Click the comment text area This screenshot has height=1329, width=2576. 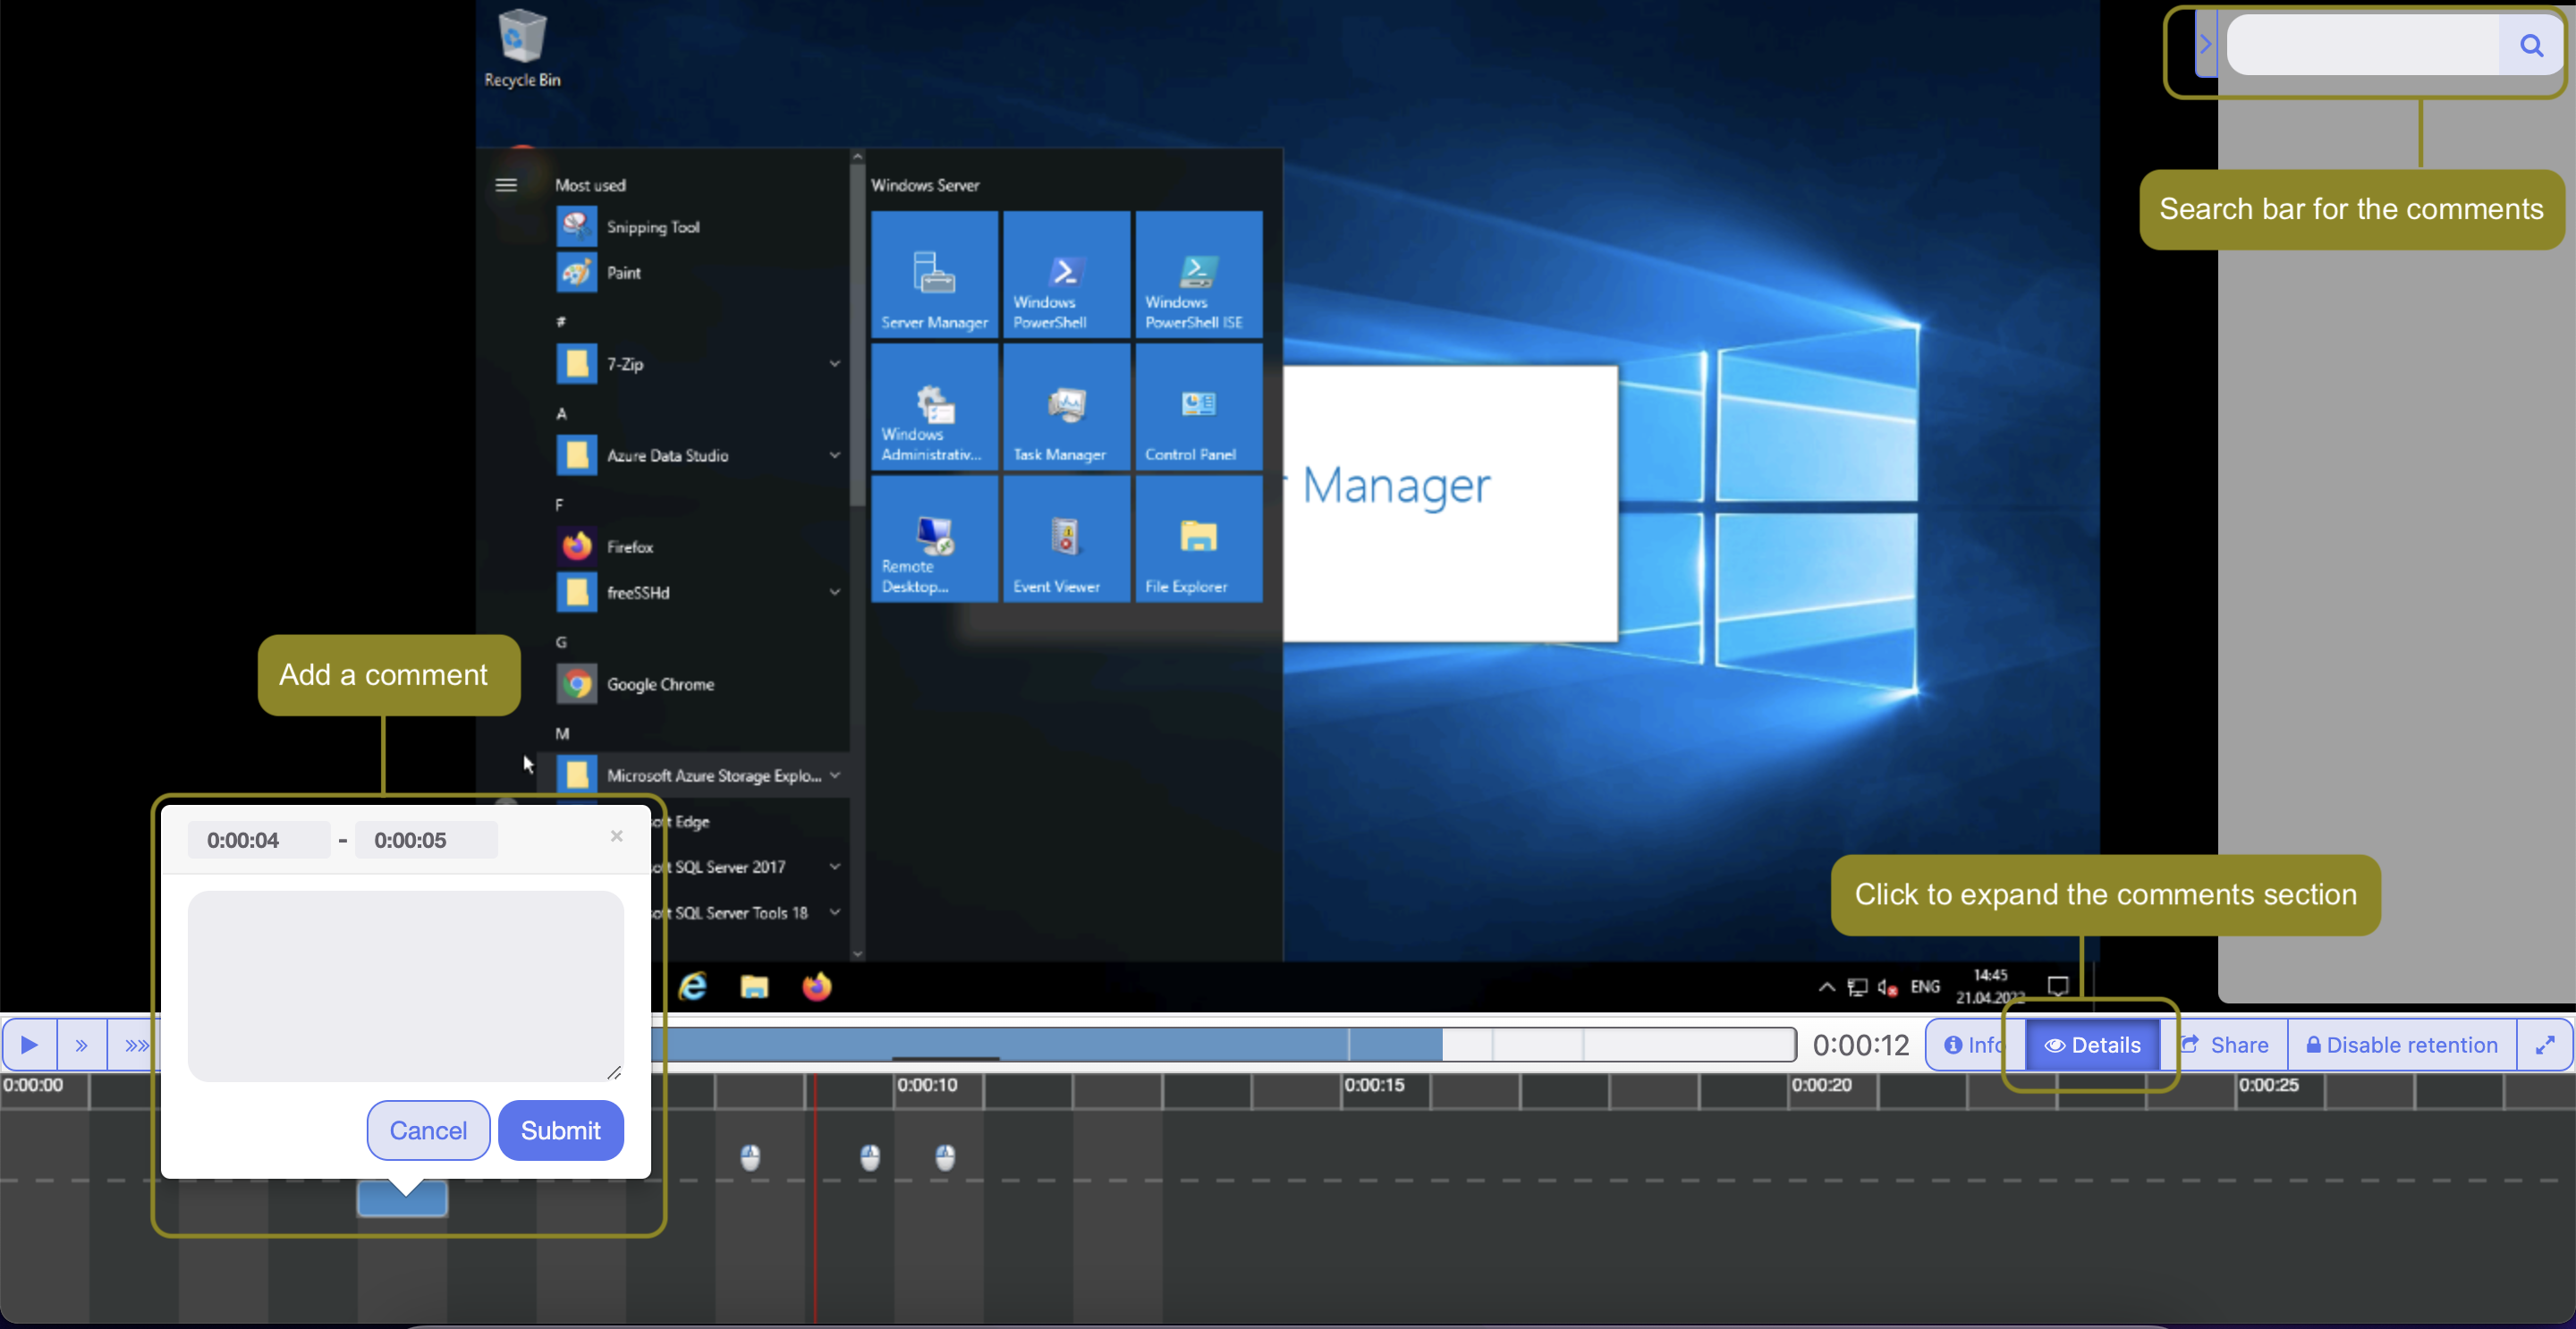(x=405, y=985)
